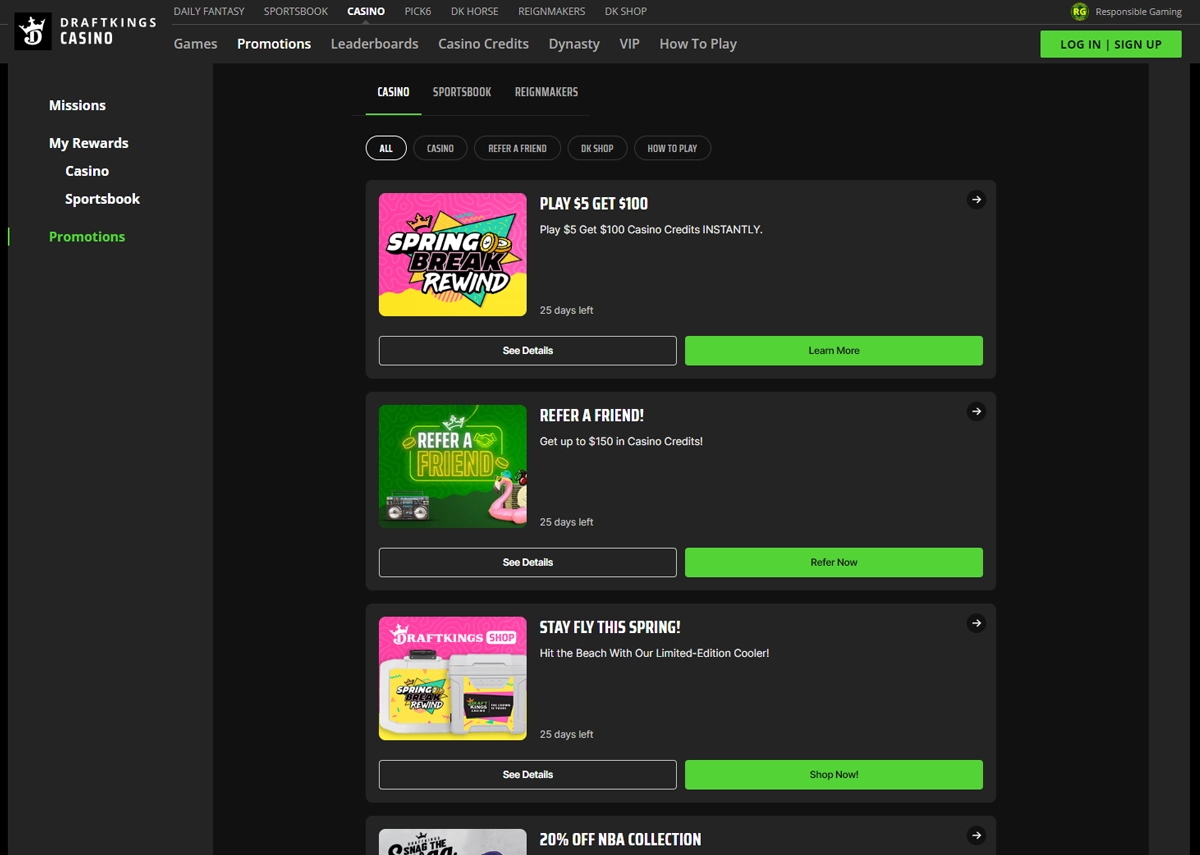Visit DK Shop in the top product bar

pos(626,12)
